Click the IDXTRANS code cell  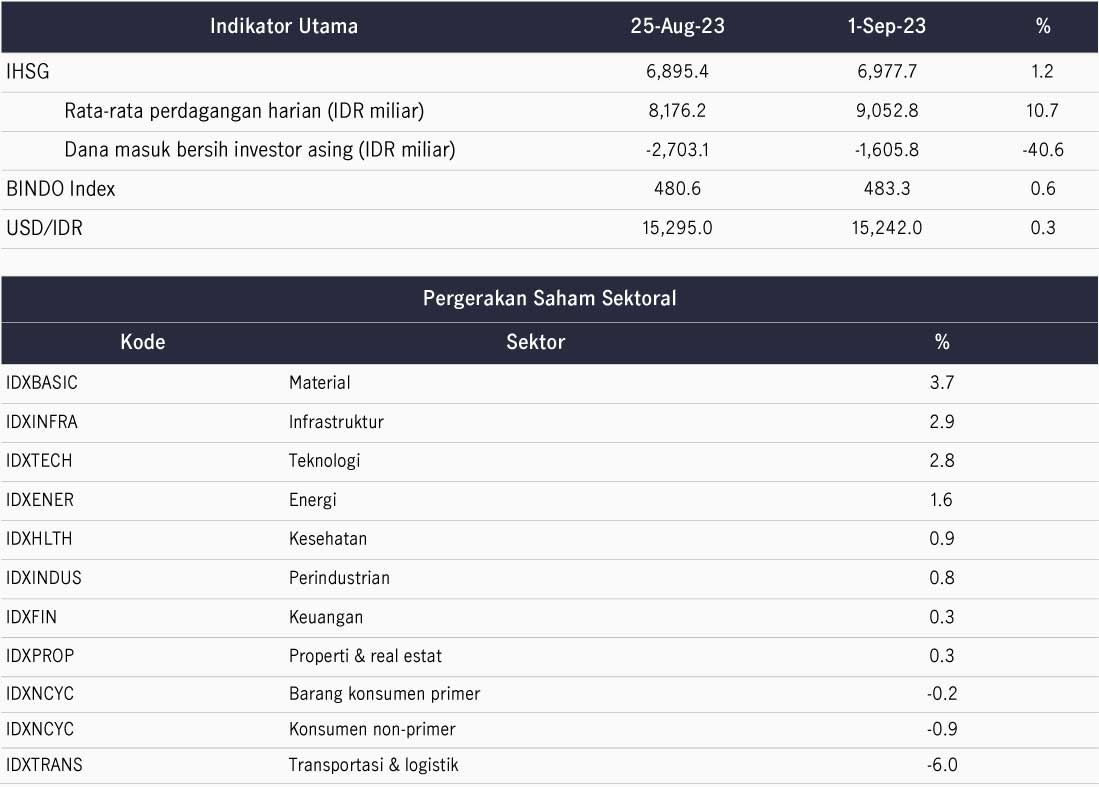point(44,765)
